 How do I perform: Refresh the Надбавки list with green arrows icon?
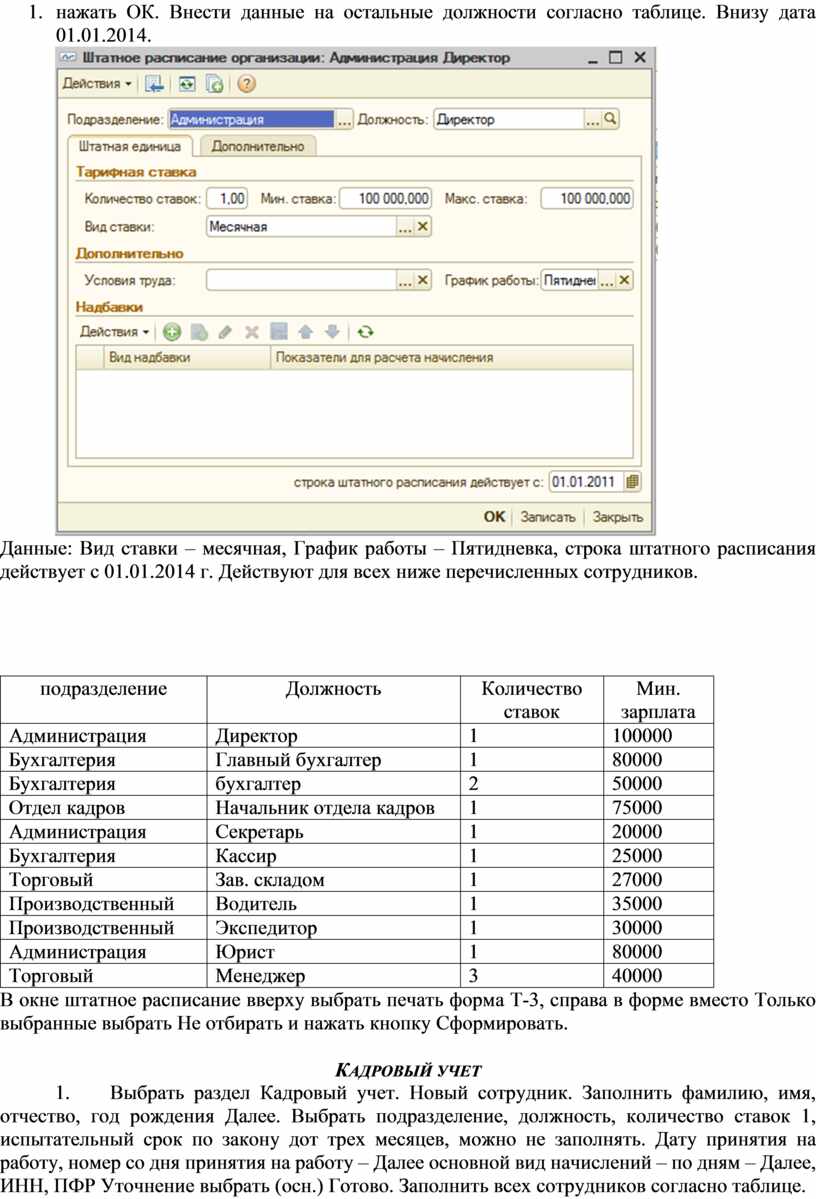[366, 332]
